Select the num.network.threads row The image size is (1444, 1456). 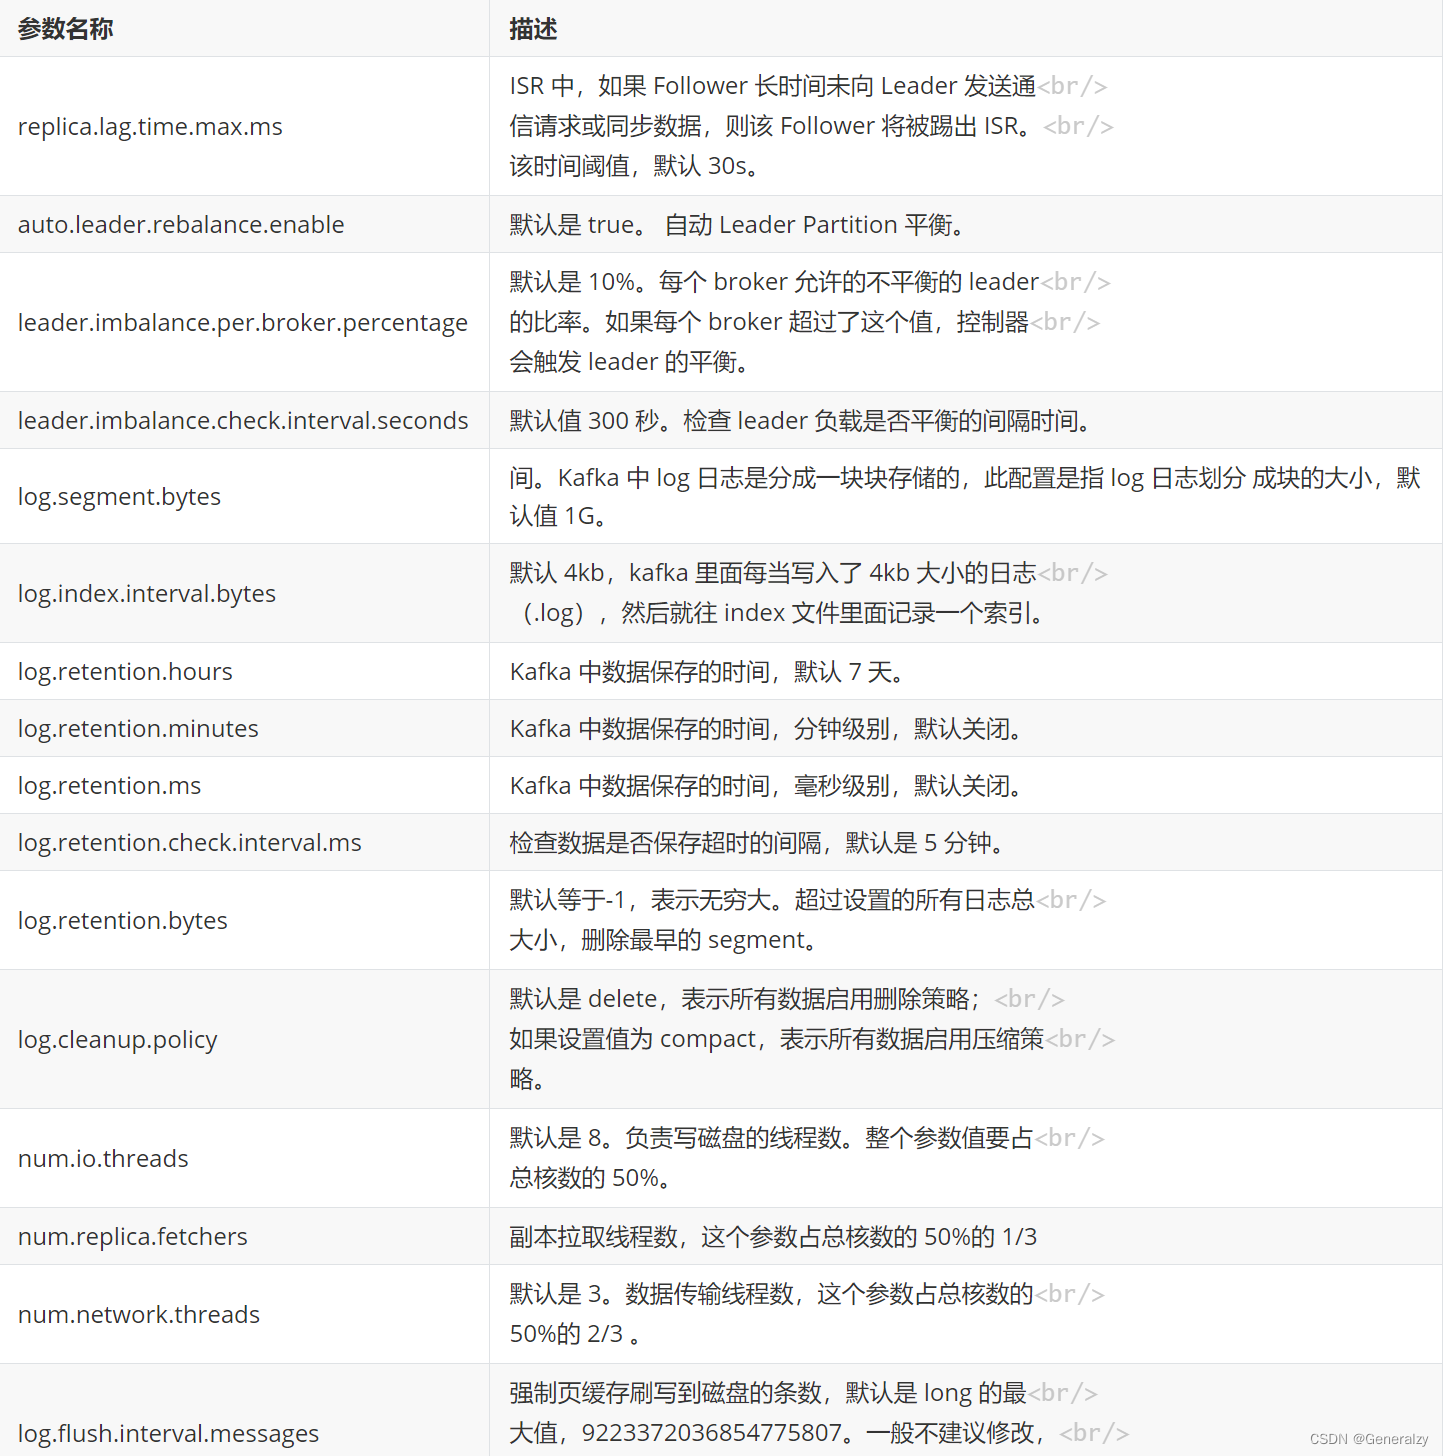(139, 1314)
